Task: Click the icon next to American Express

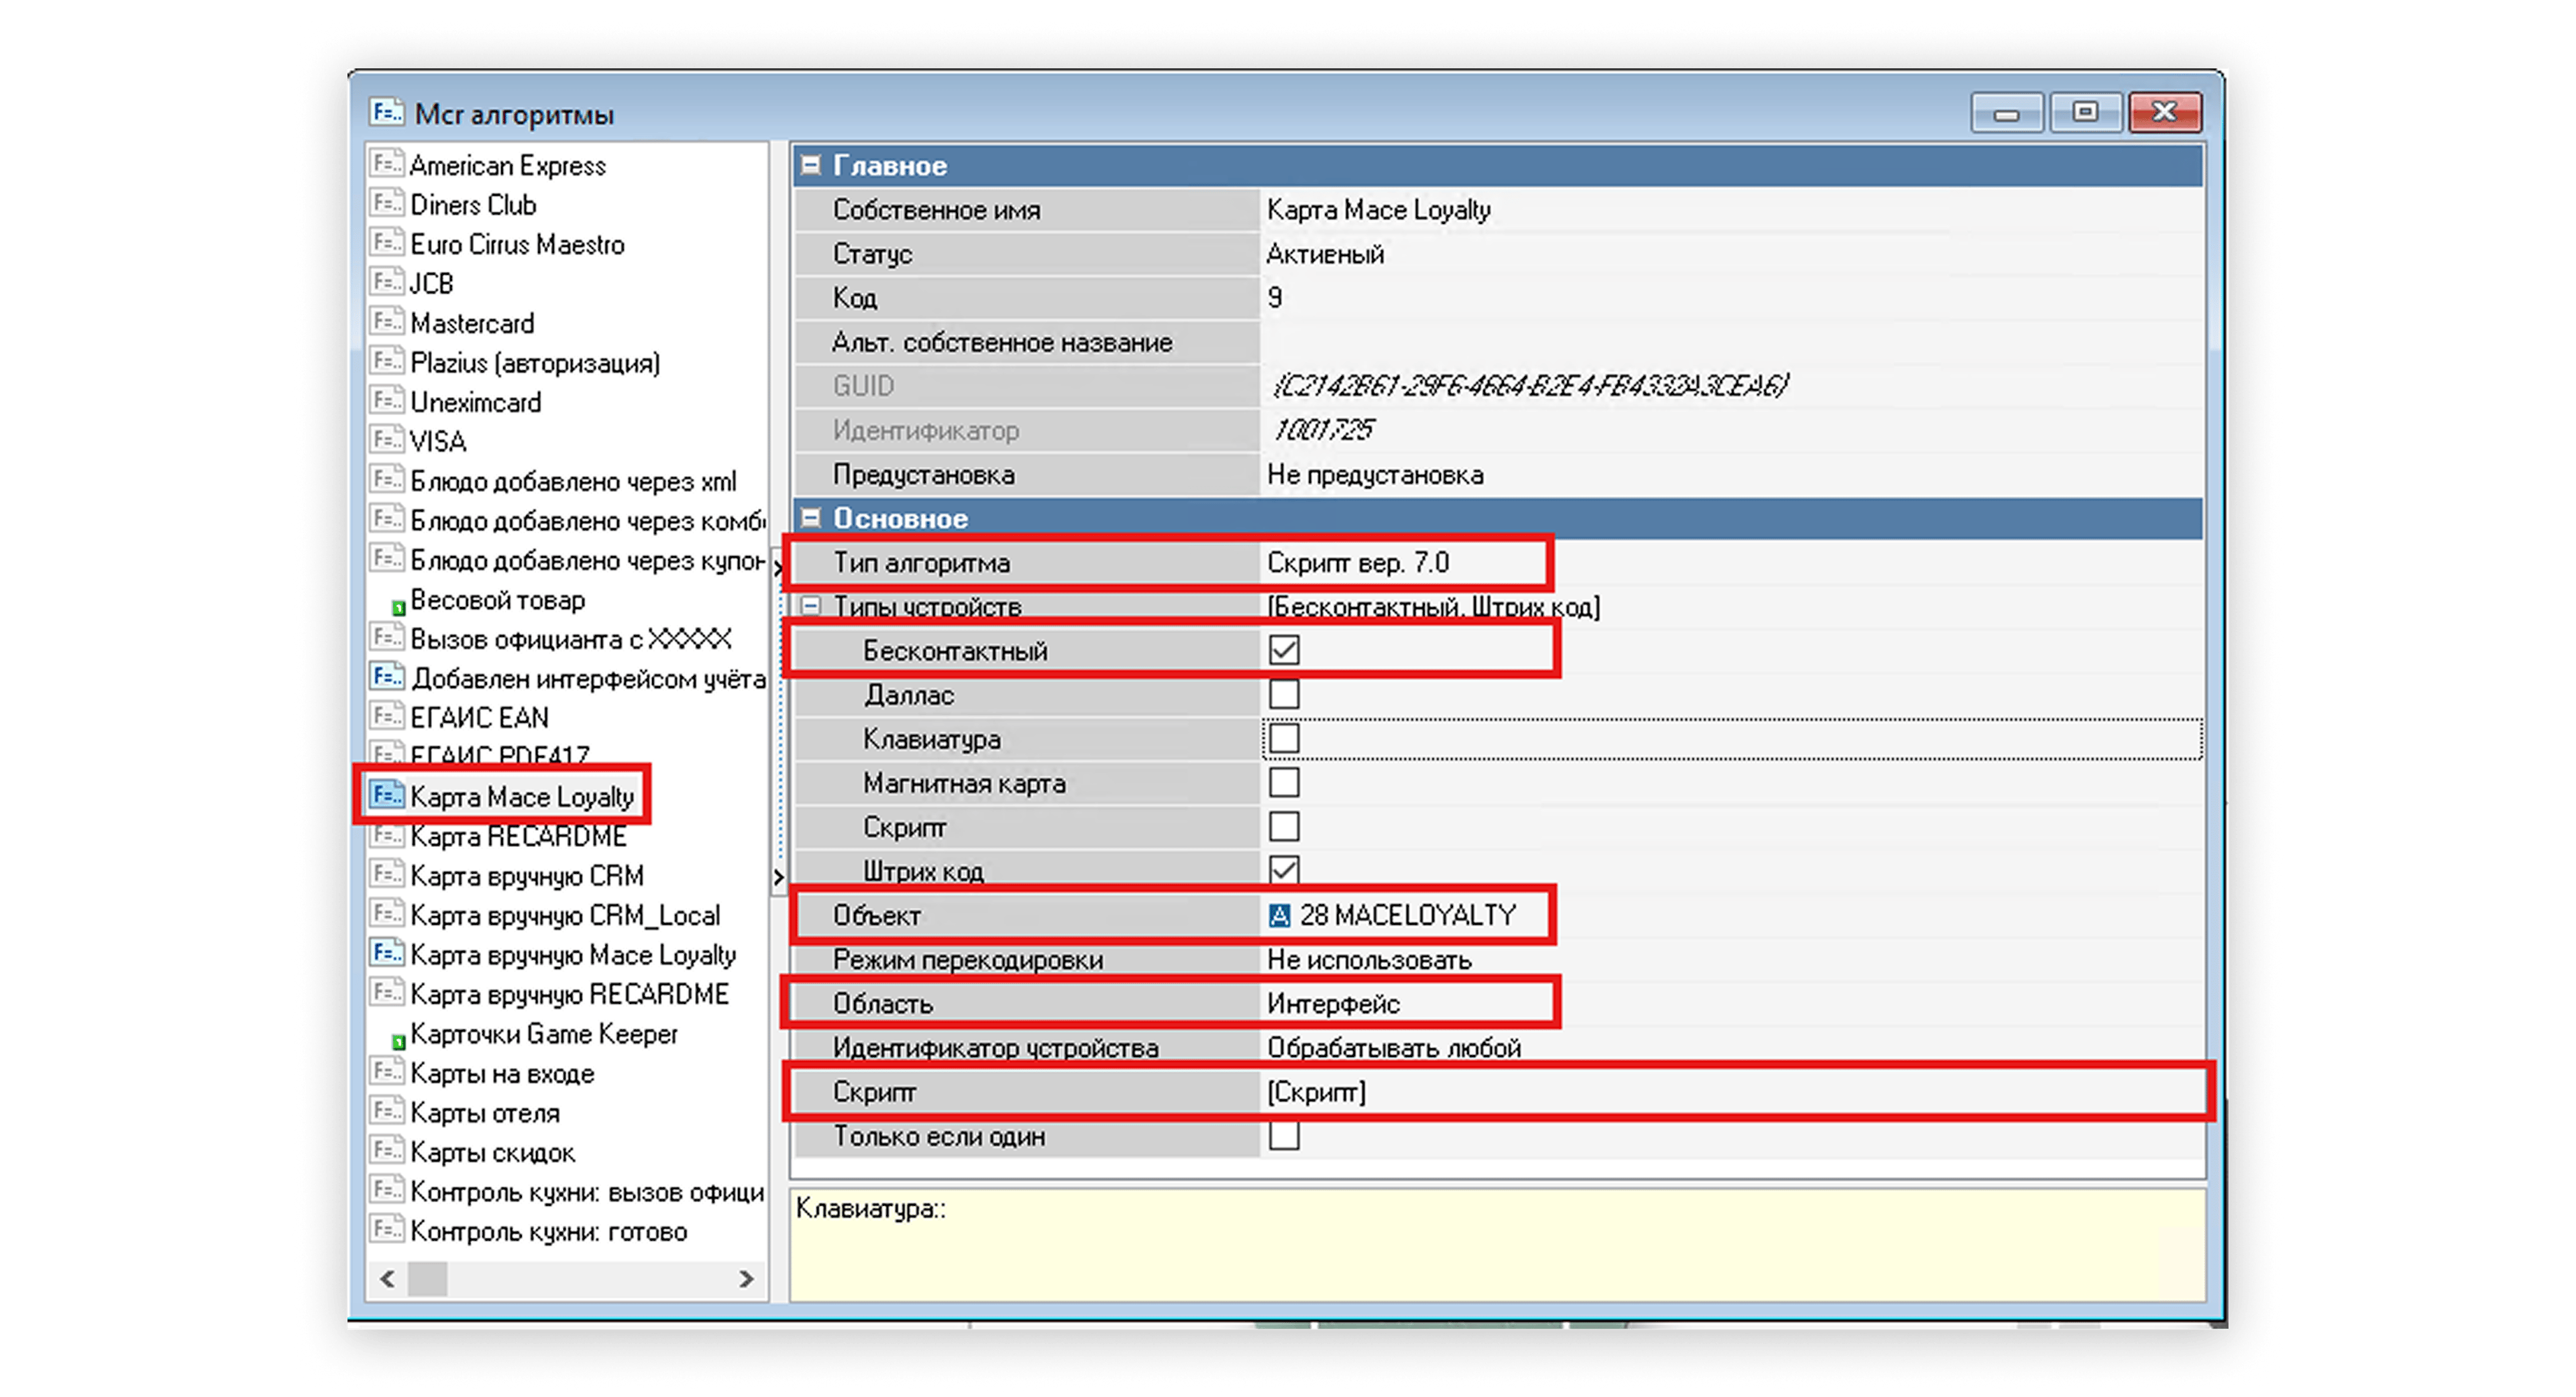Action: 386,163
